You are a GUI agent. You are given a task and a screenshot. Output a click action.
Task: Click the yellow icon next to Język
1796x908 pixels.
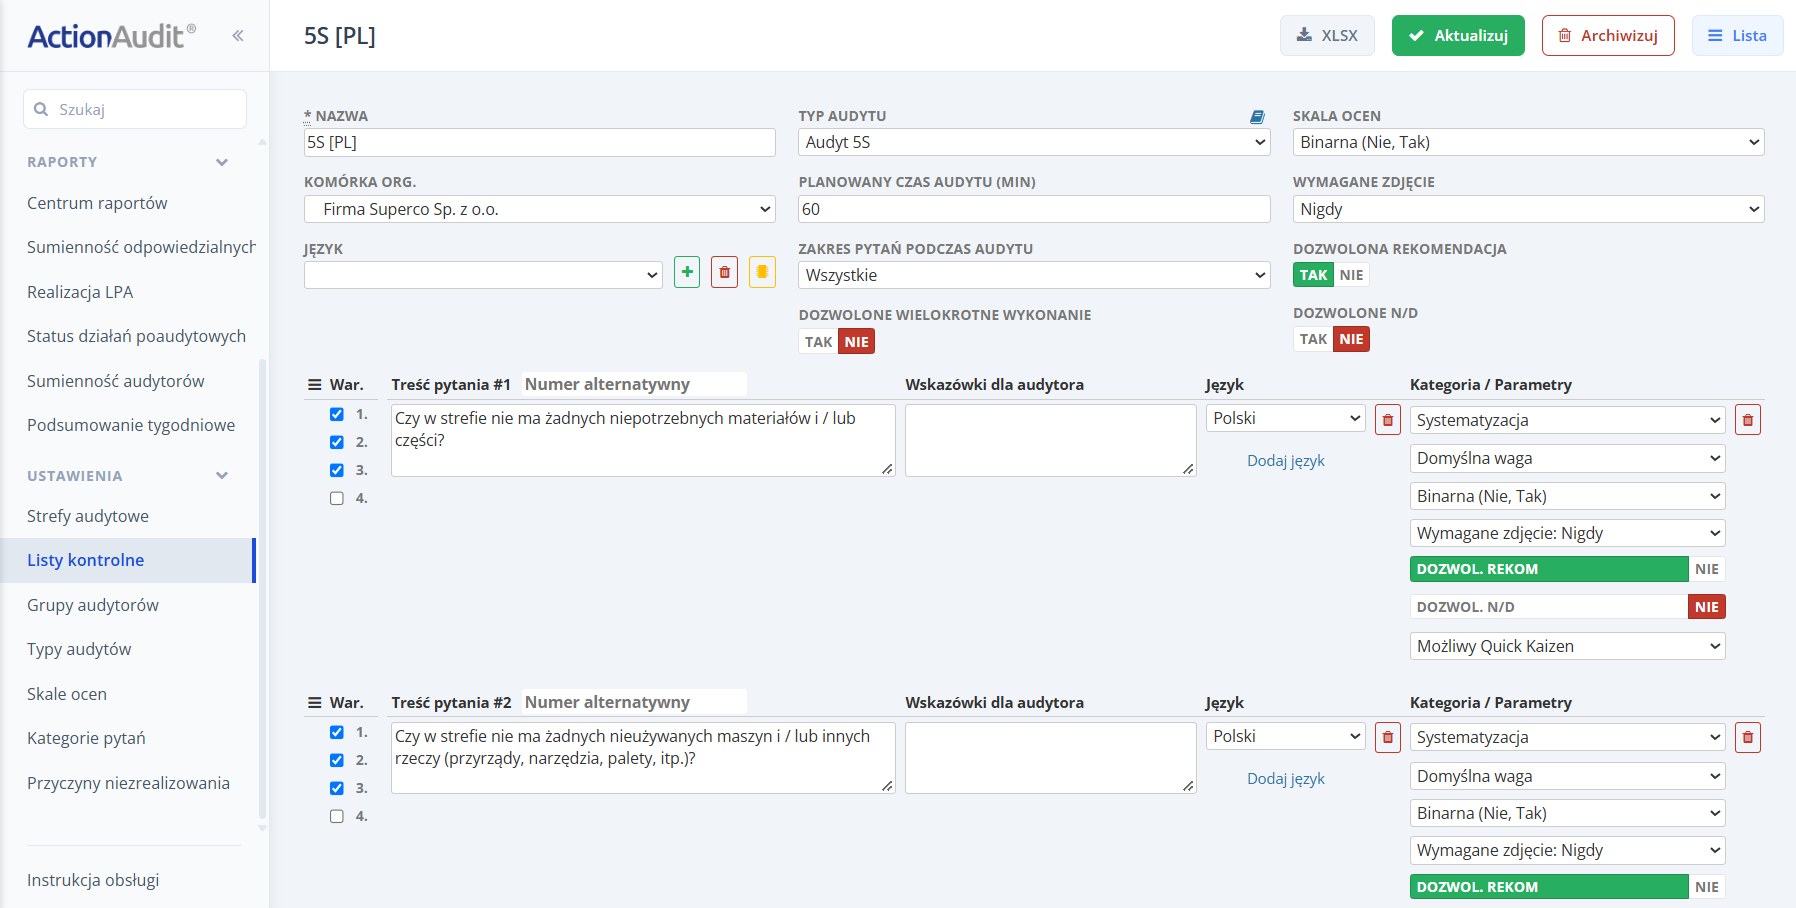pyautogui.click(x=762, y=272)
